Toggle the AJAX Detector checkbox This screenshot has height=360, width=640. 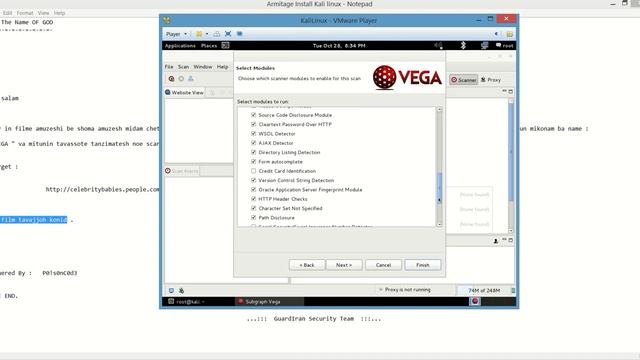click(253, 143)
